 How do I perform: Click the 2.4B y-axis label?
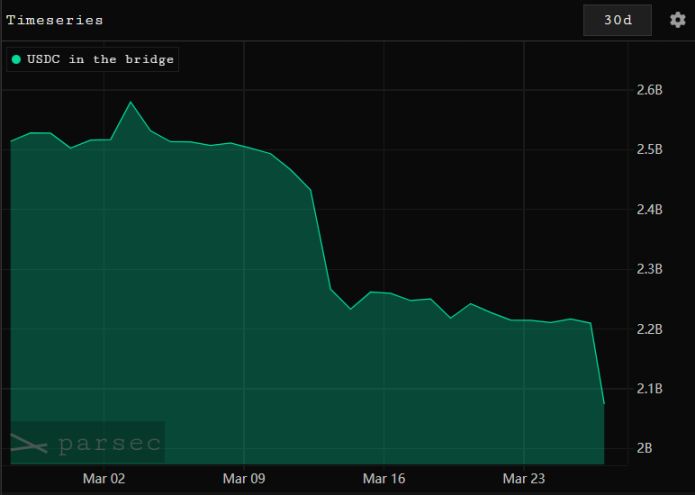[649, 210]
